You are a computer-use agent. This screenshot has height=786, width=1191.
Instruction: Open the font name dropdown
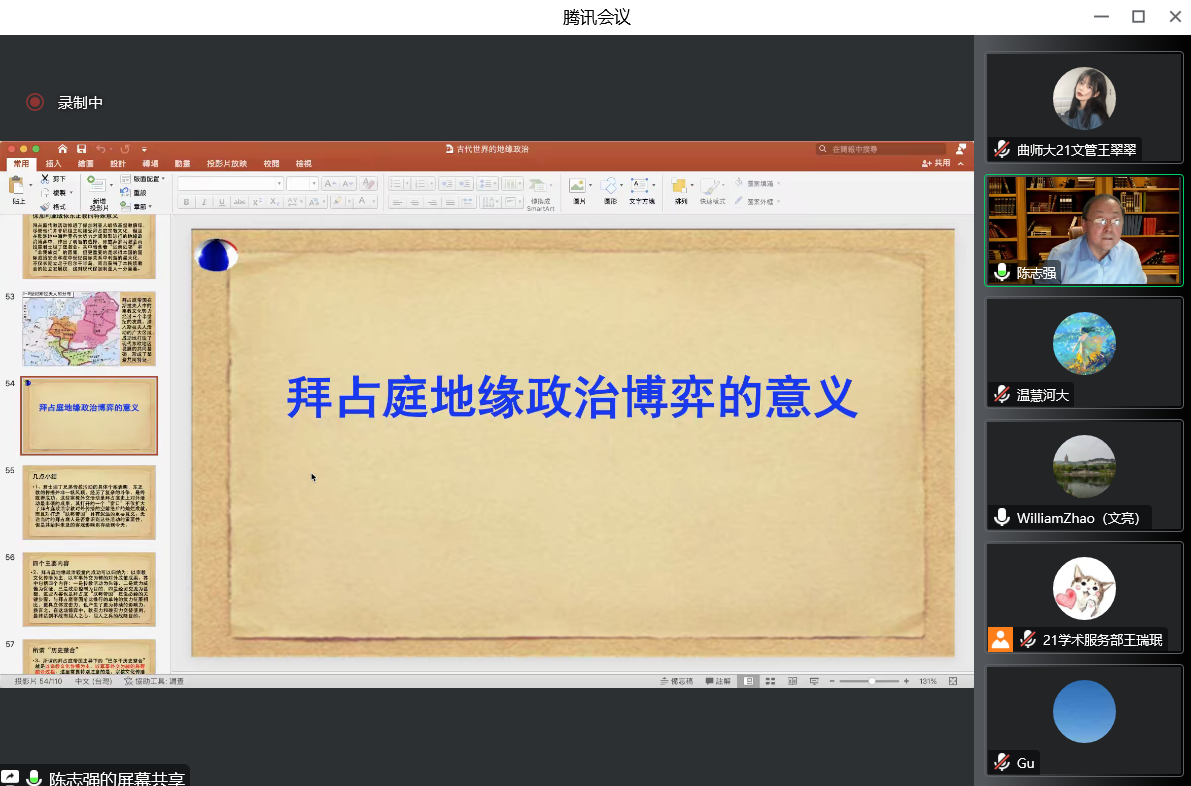coord(279,184)
